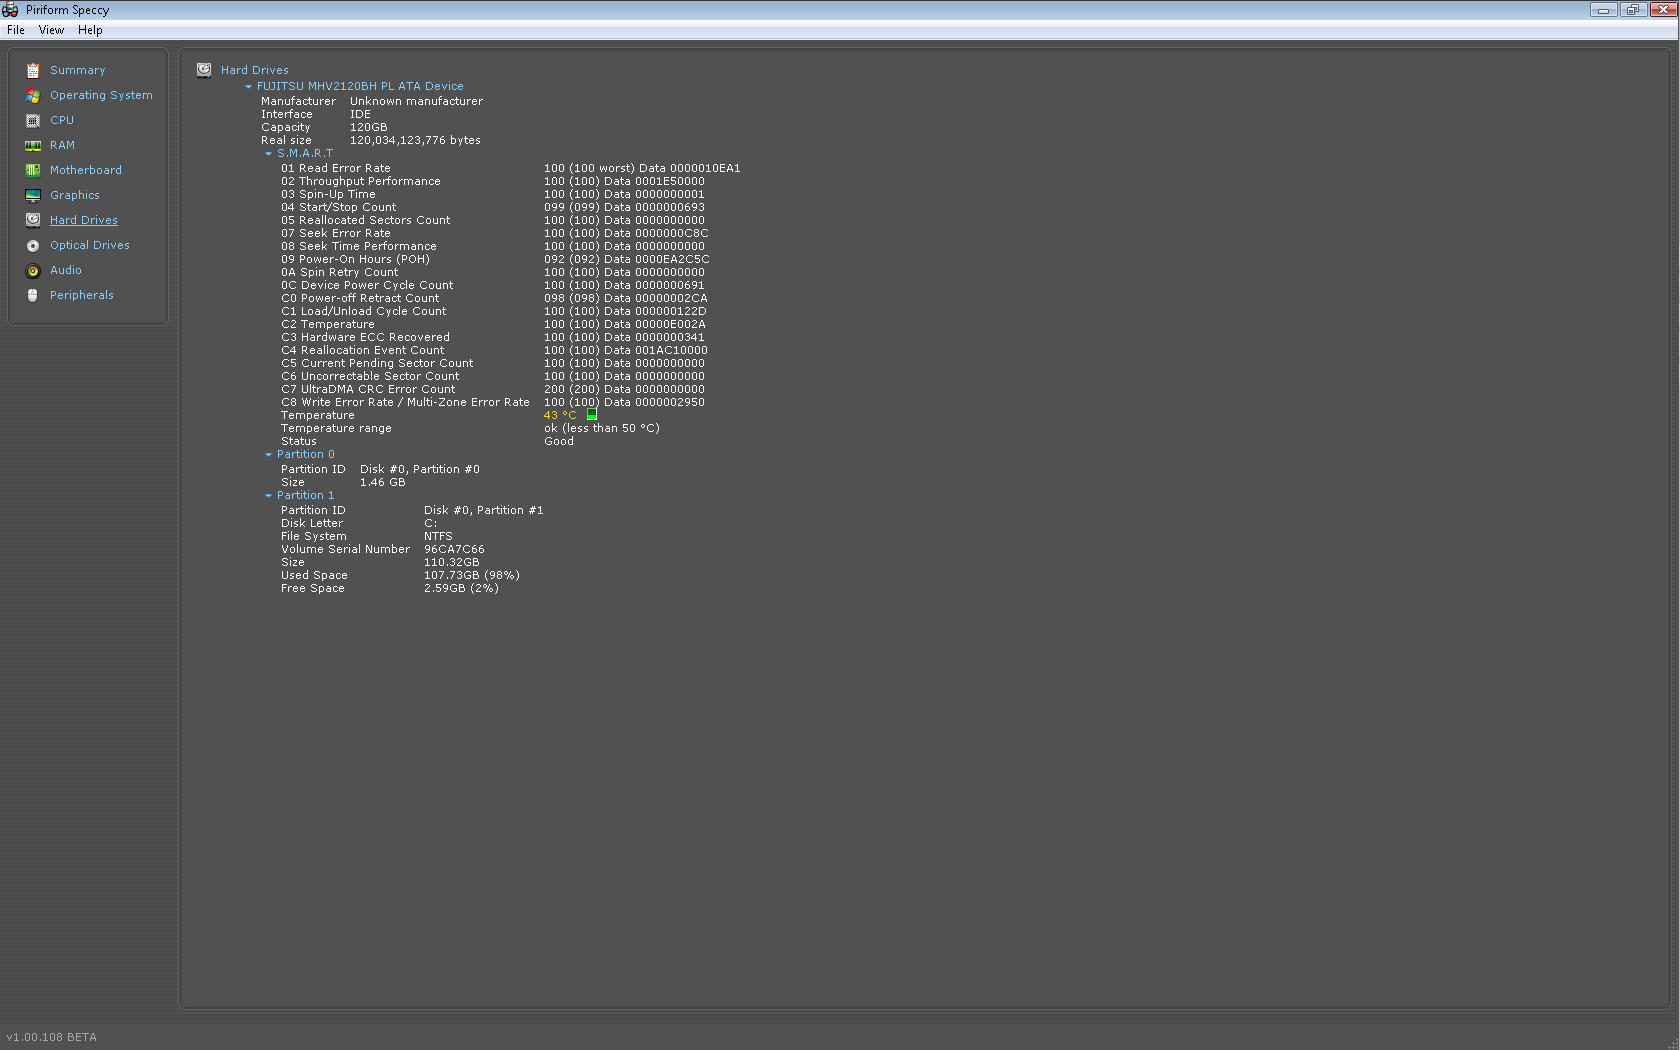The image size is (1680, 1050).
Task: Select the C8 Write Error Rate row
Action: (493, 402)
